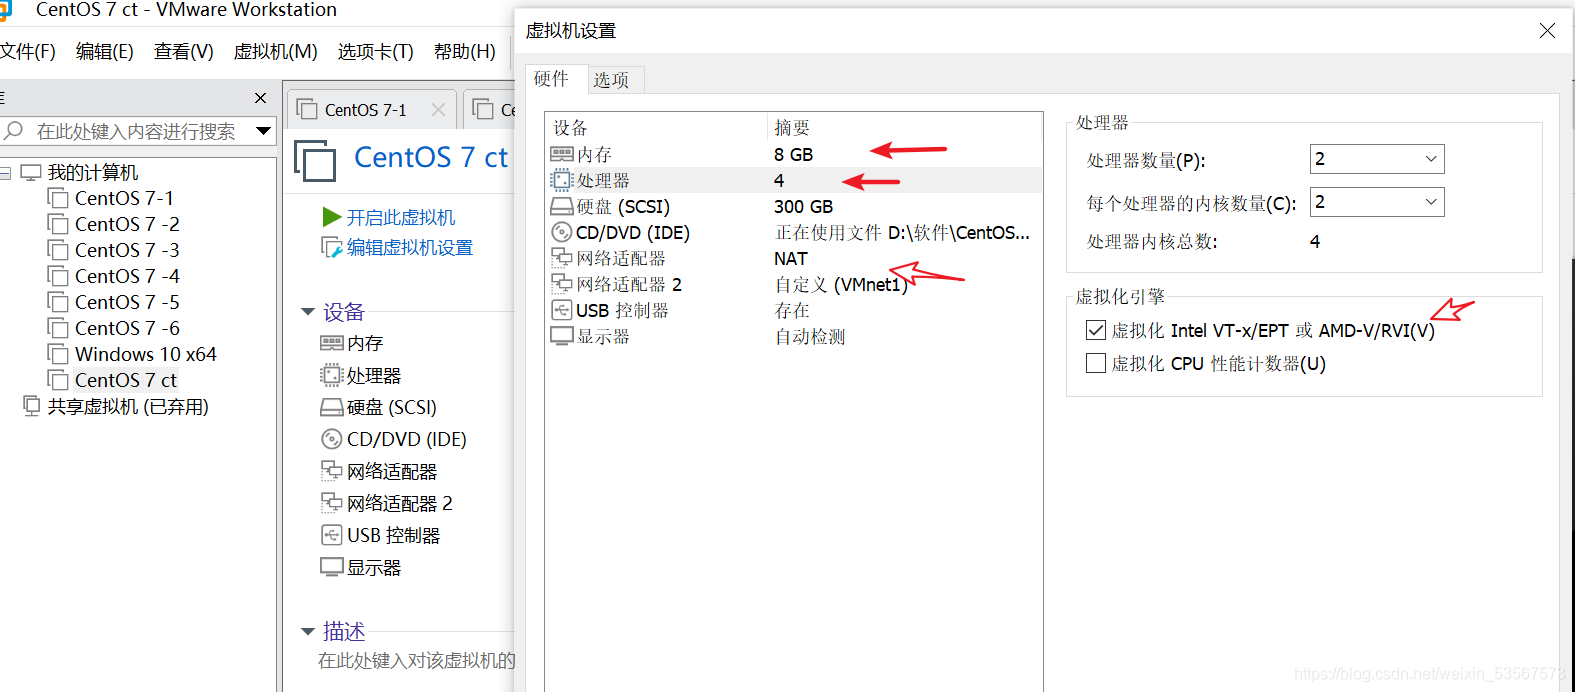
Task: Open the File (文件) menu
Action: point(27,51)
